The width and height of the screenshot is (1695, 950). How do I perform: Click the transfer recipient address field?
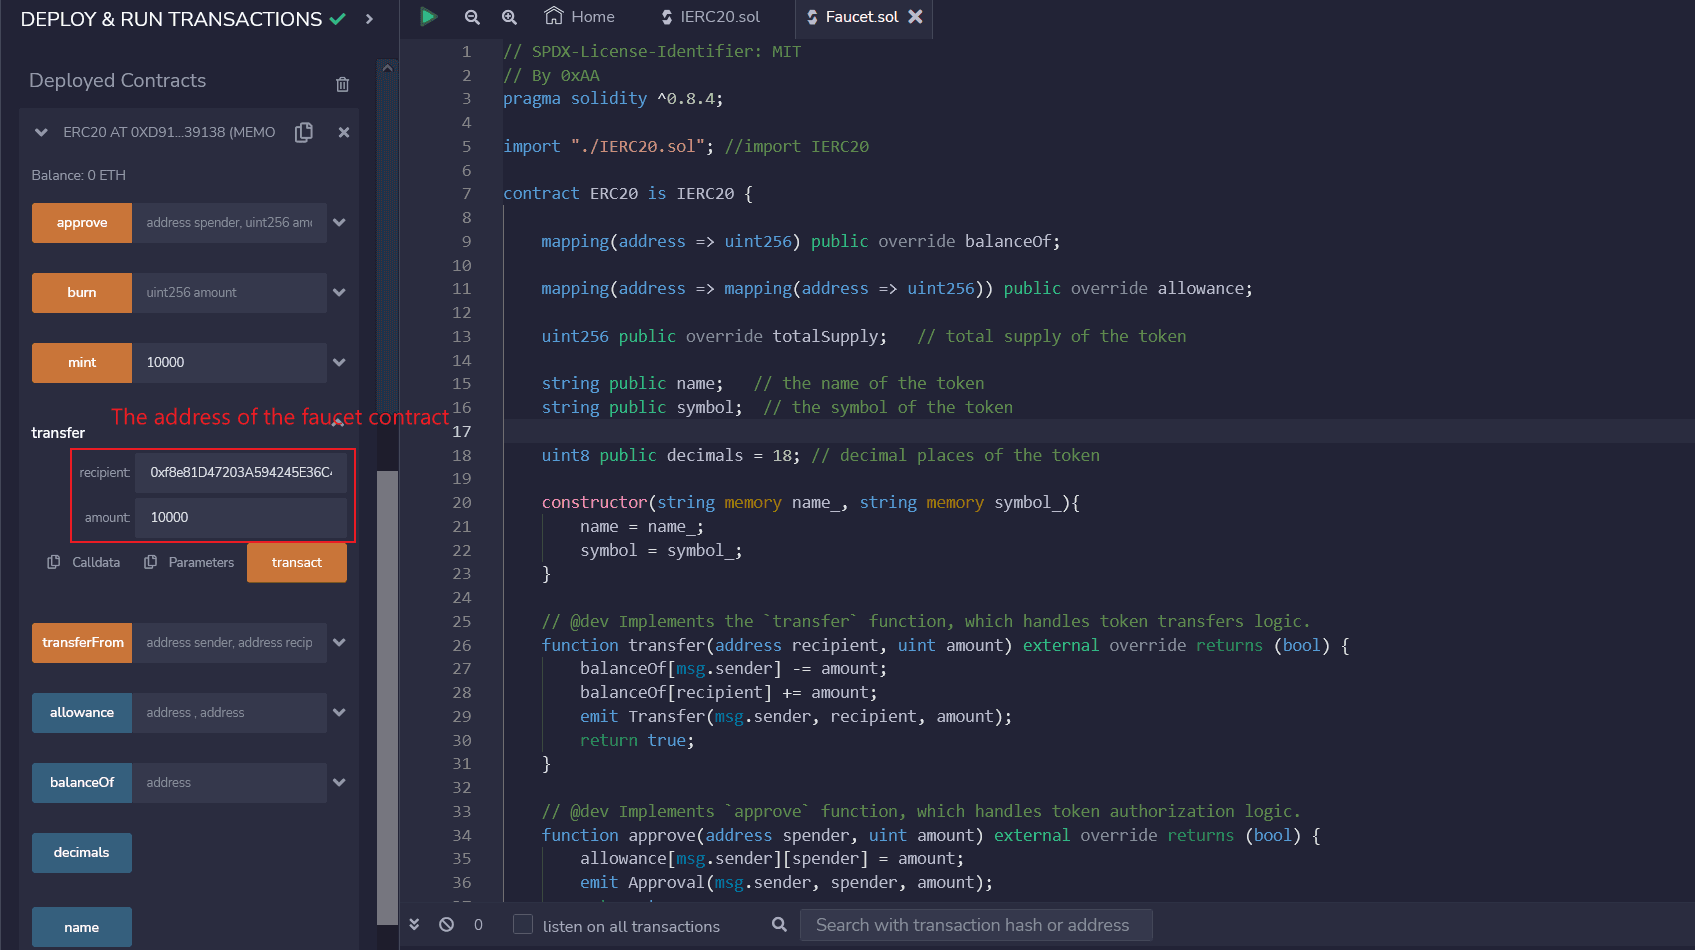tap(241, 472)
